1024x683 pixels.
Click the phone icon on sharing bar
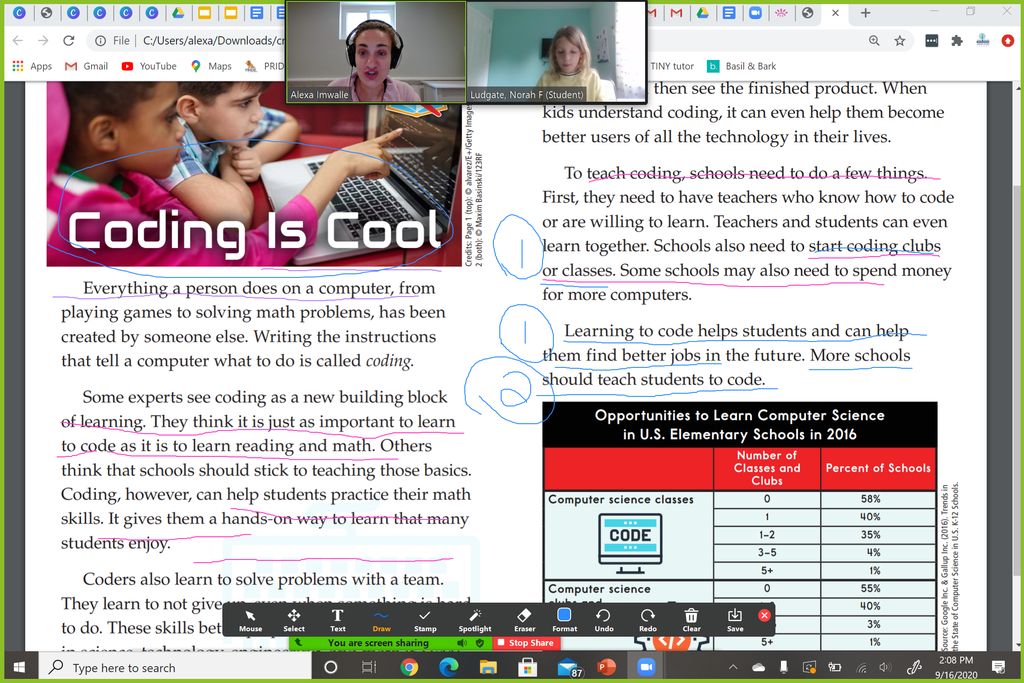tap(298, 643)
